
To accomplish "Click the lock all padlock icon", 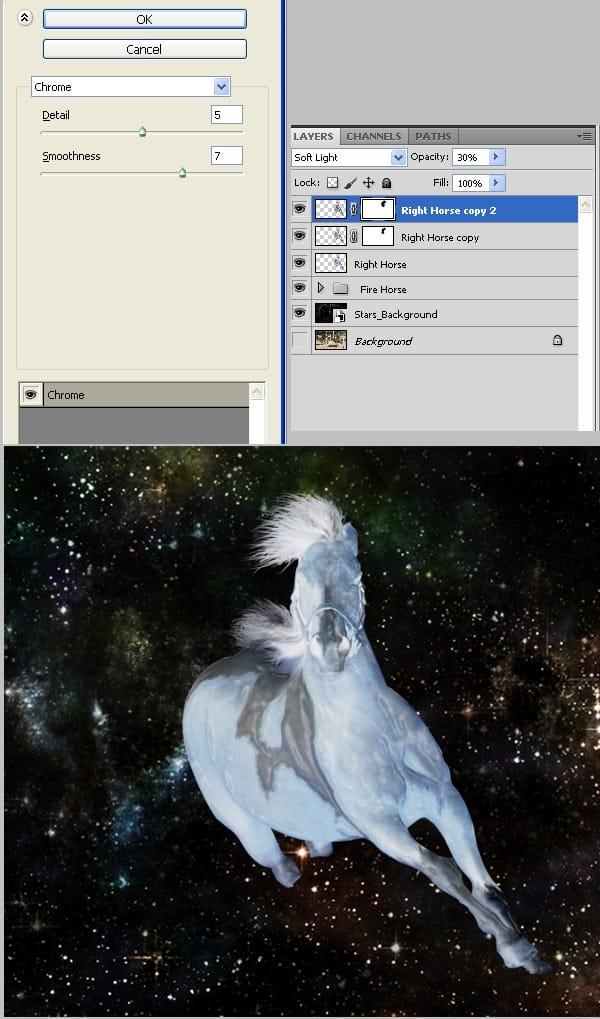I will tap(386, 184).
